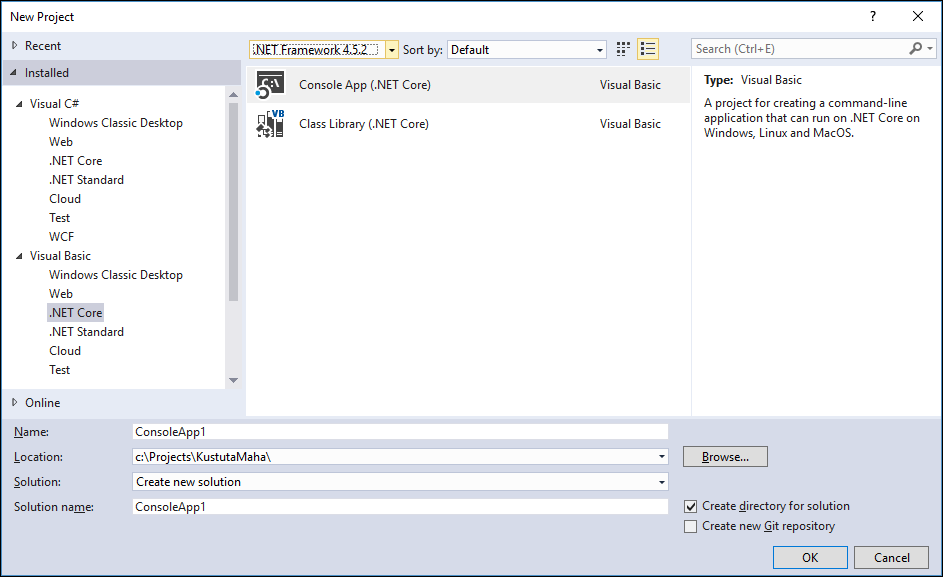The image size is (943, 577).
Task: Click tree scrollbar up arrow
Action: pos(233,94)
